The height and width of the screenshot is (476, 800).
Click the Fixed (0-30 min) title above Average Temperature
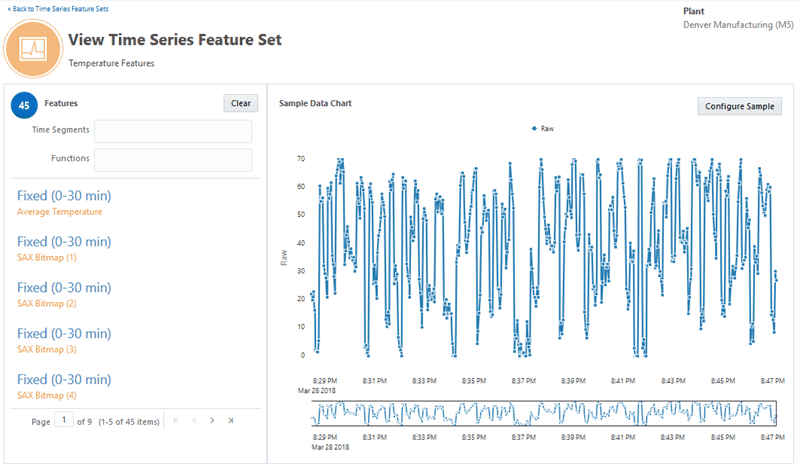coord(64,196)
